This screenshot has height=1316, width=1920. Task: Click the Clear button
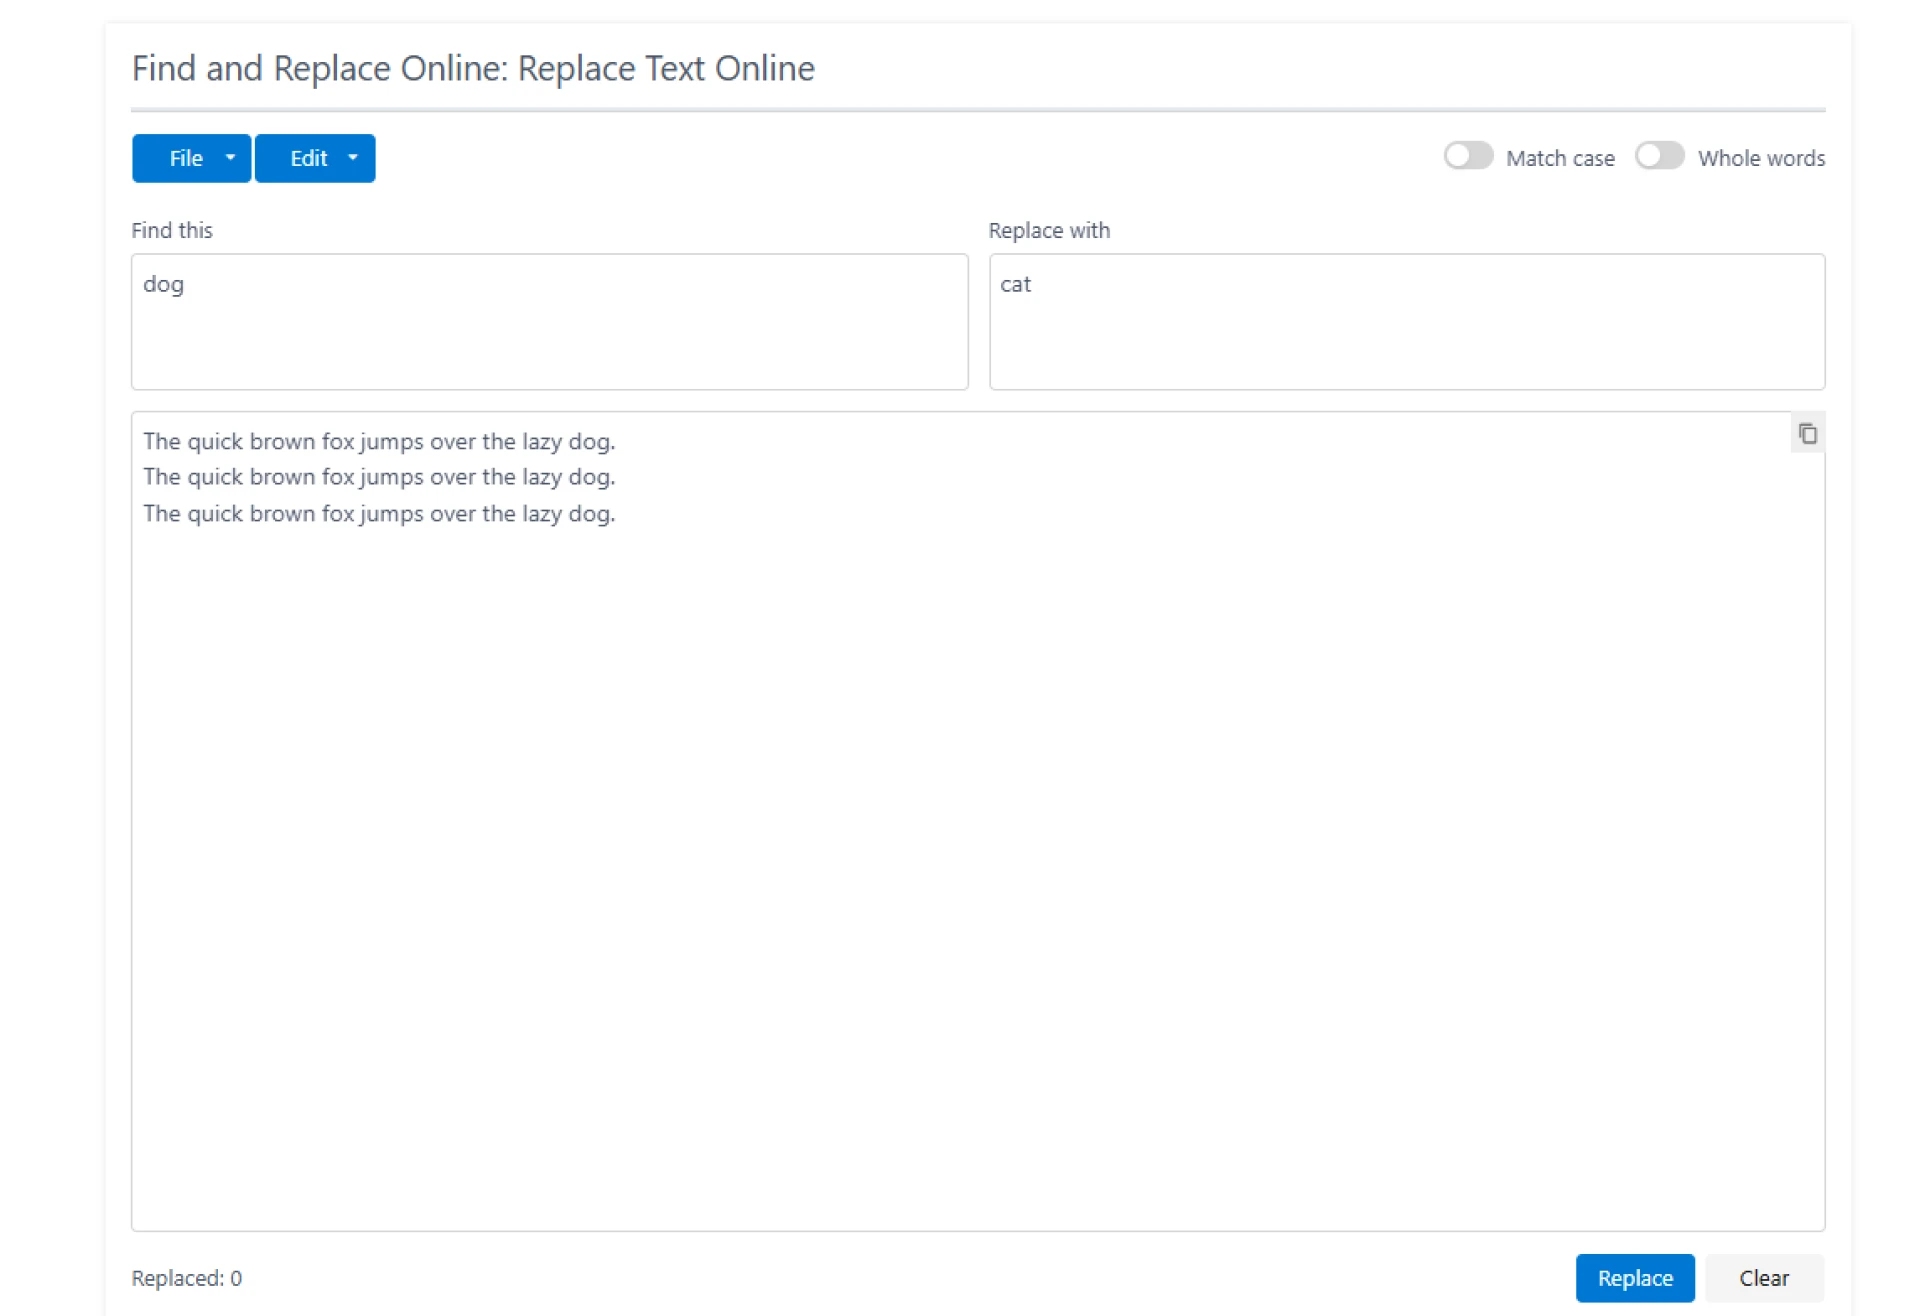pyautogui.click(x=1763, y=1278)
